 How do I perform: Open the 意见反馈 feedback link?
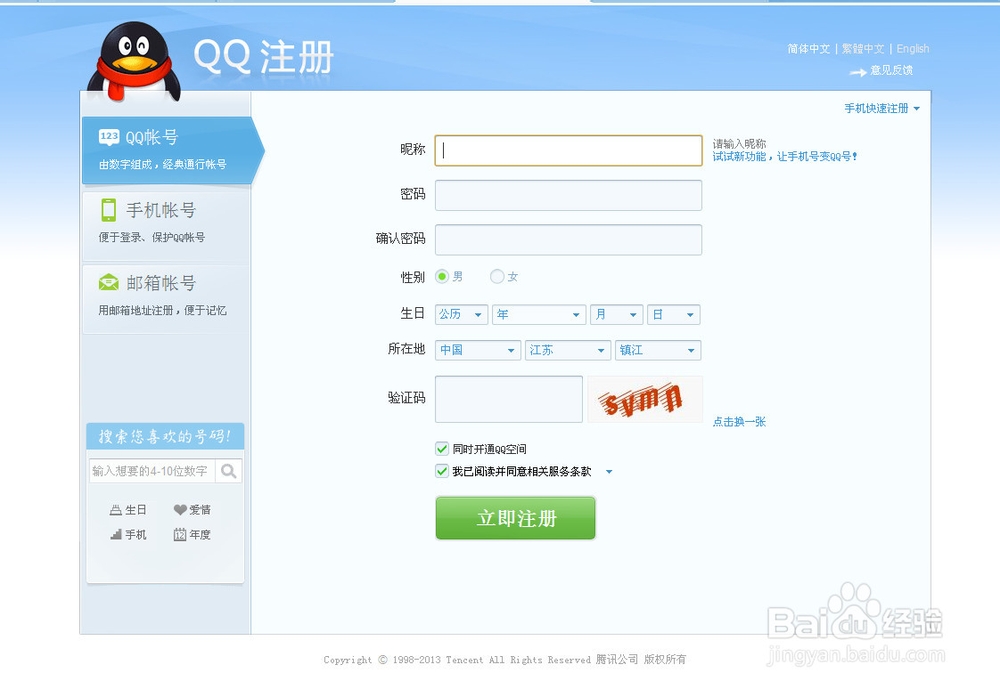[891, 70]
